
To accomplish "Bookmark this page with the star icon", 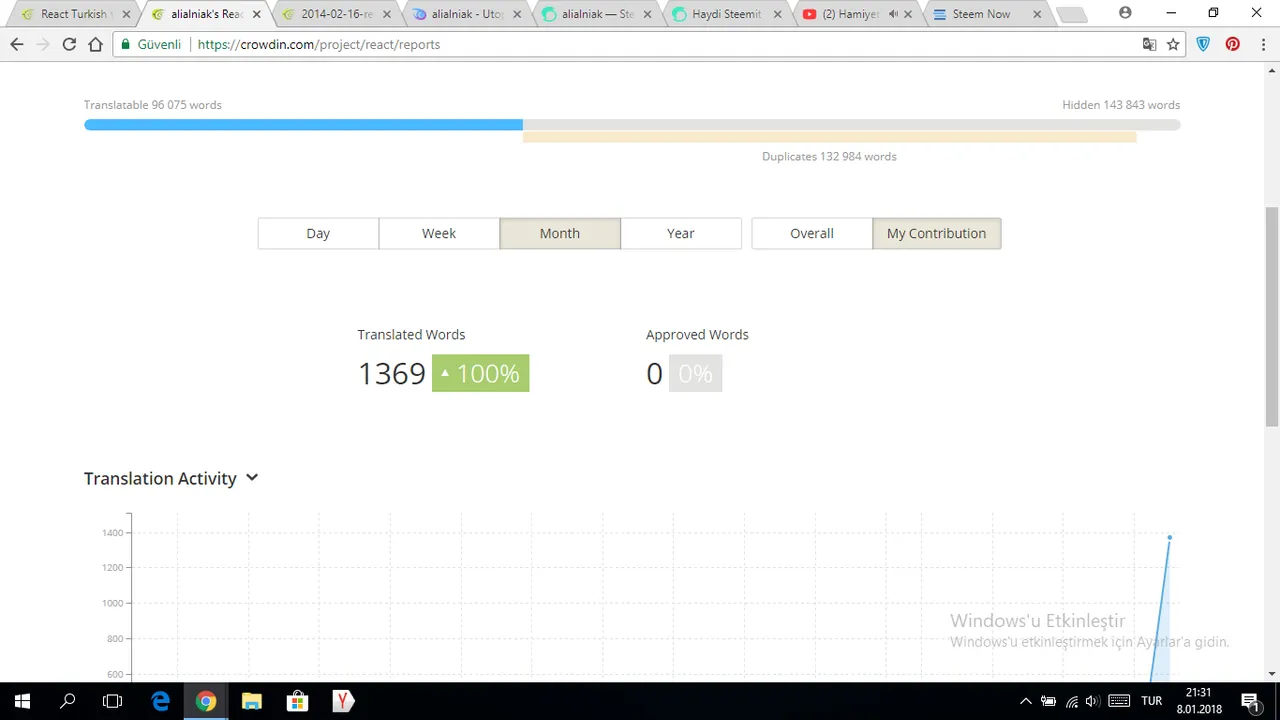I will (1173, 44).
